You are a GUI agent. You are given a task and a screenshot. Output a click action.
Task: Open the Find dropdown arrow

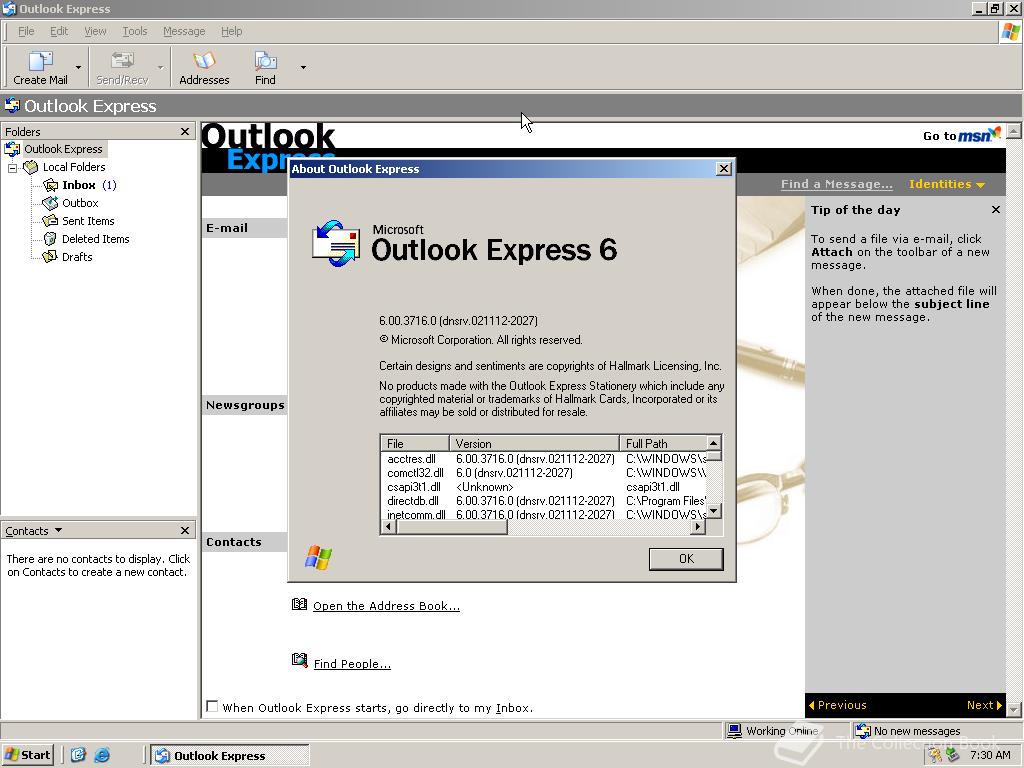point(303,67)
